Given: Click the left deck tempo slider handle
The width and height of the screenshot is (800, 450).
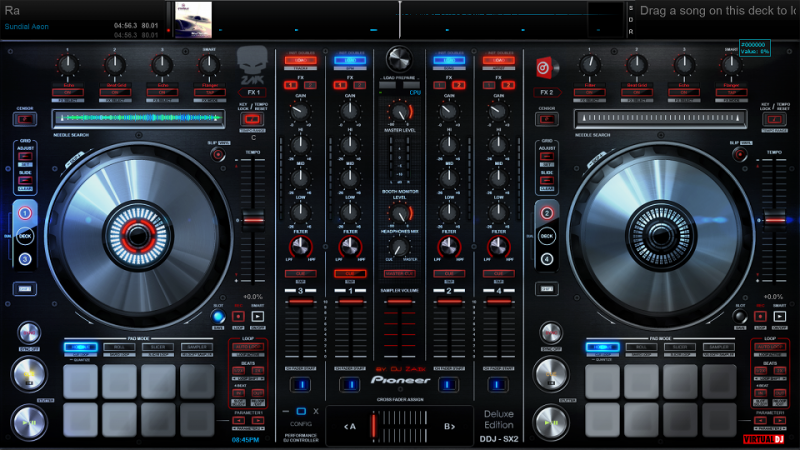Looking at the screenshot, I should (253, 220).
